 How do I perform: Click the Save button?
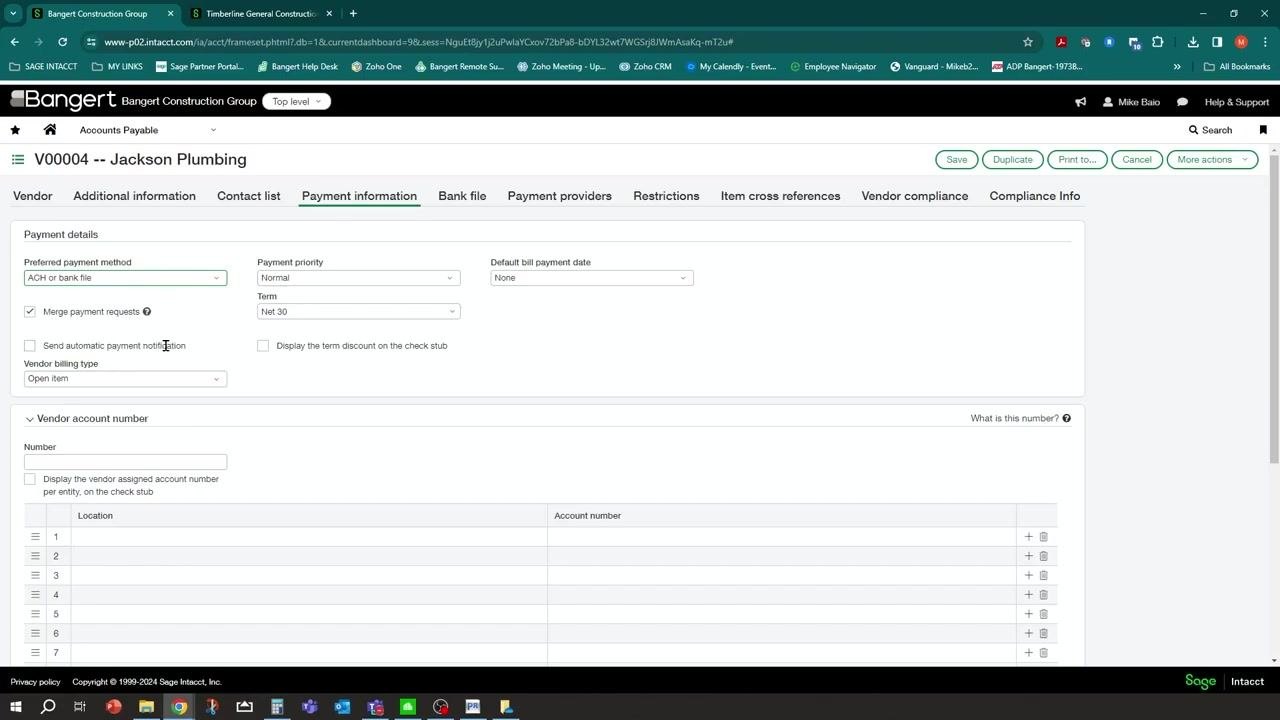point(957,160)
